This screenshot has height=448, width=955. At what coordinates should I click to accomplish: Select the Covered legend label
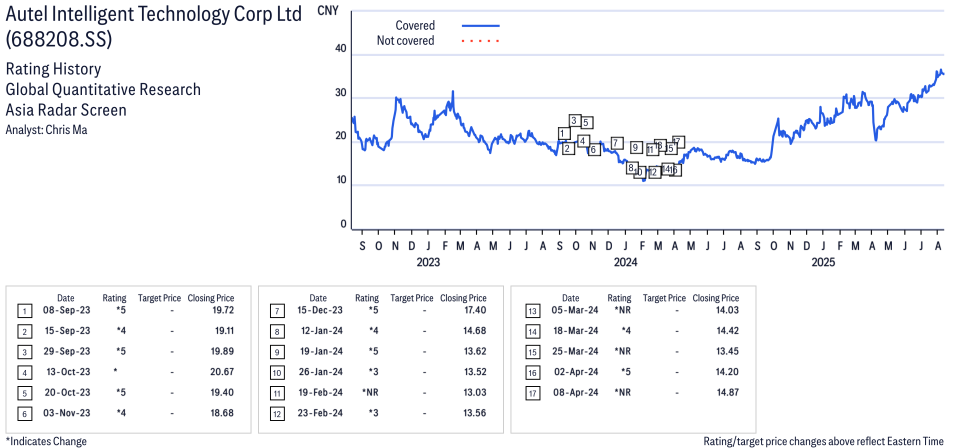click(x=415, y=26)
